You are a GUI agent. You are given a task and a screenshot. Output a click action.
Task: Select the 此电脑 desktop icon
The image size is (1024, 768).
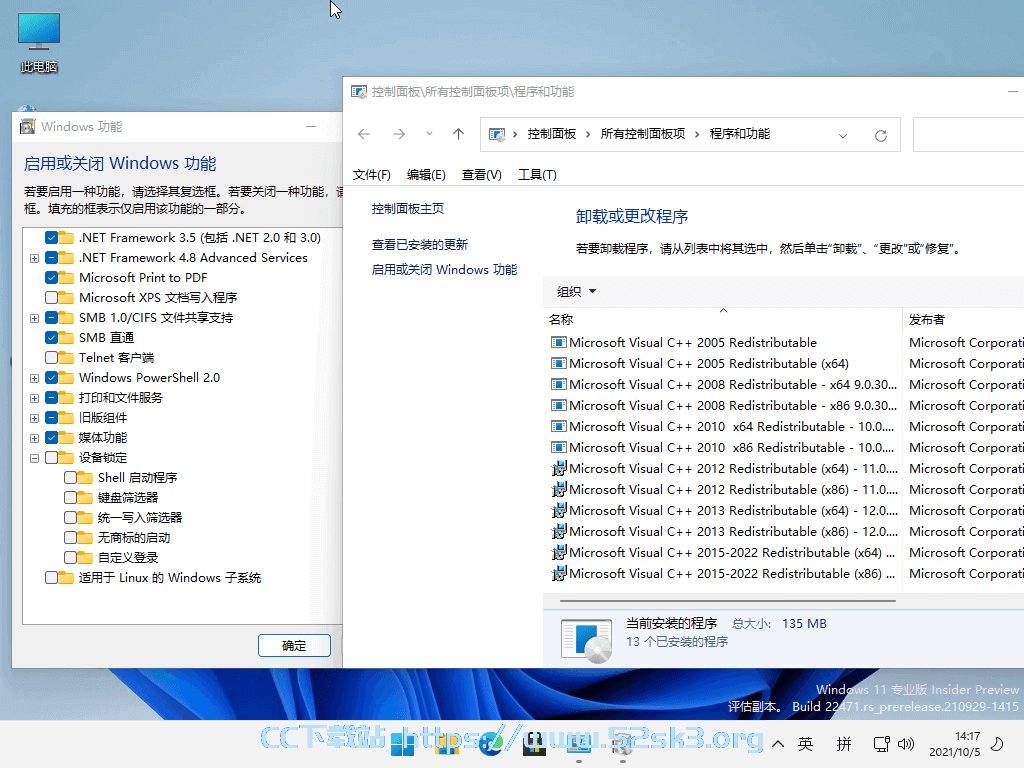(x=39, y=43)
